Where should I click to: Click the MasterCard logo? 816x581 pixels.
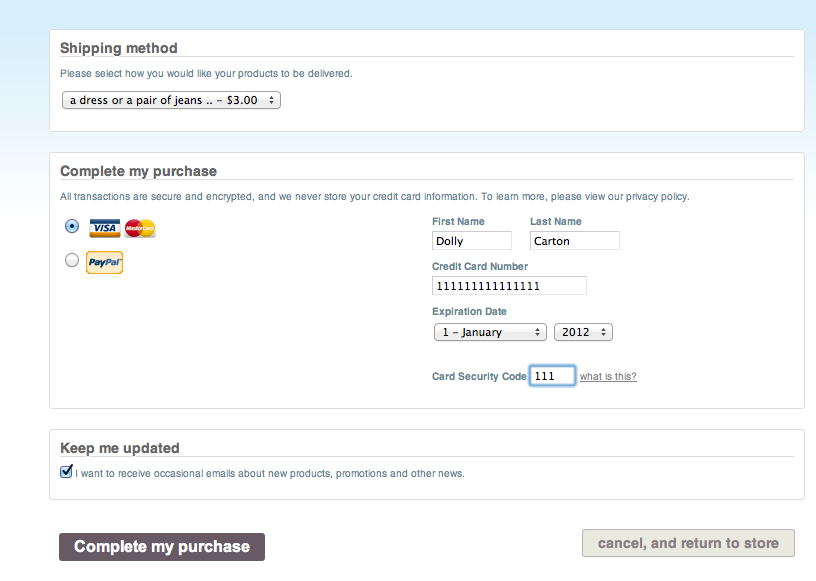pyautogui.click(x=140, y=228)
